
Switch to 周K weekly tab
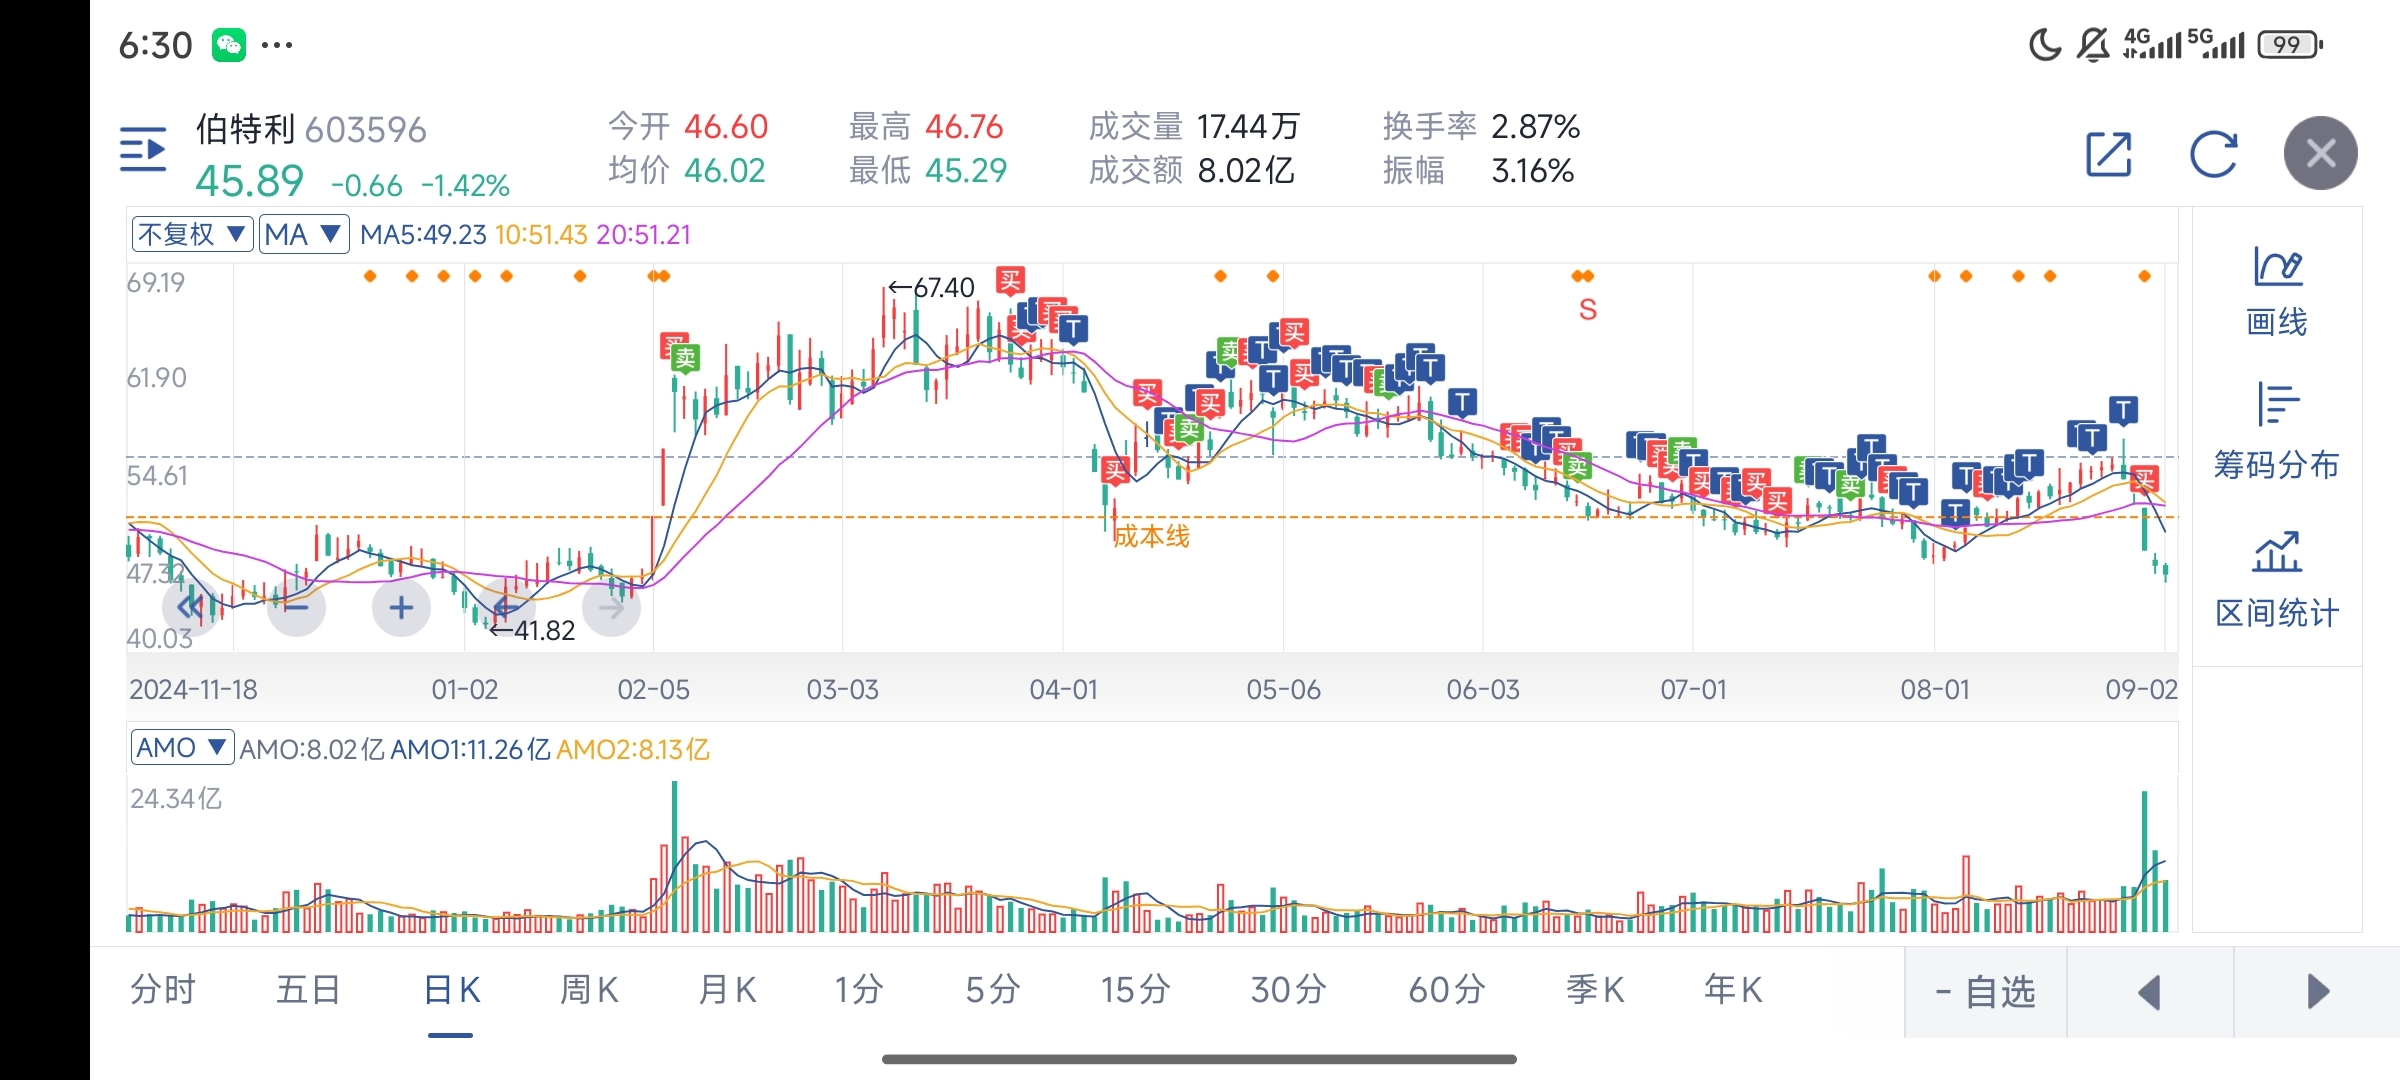click(x=589, y=990)
